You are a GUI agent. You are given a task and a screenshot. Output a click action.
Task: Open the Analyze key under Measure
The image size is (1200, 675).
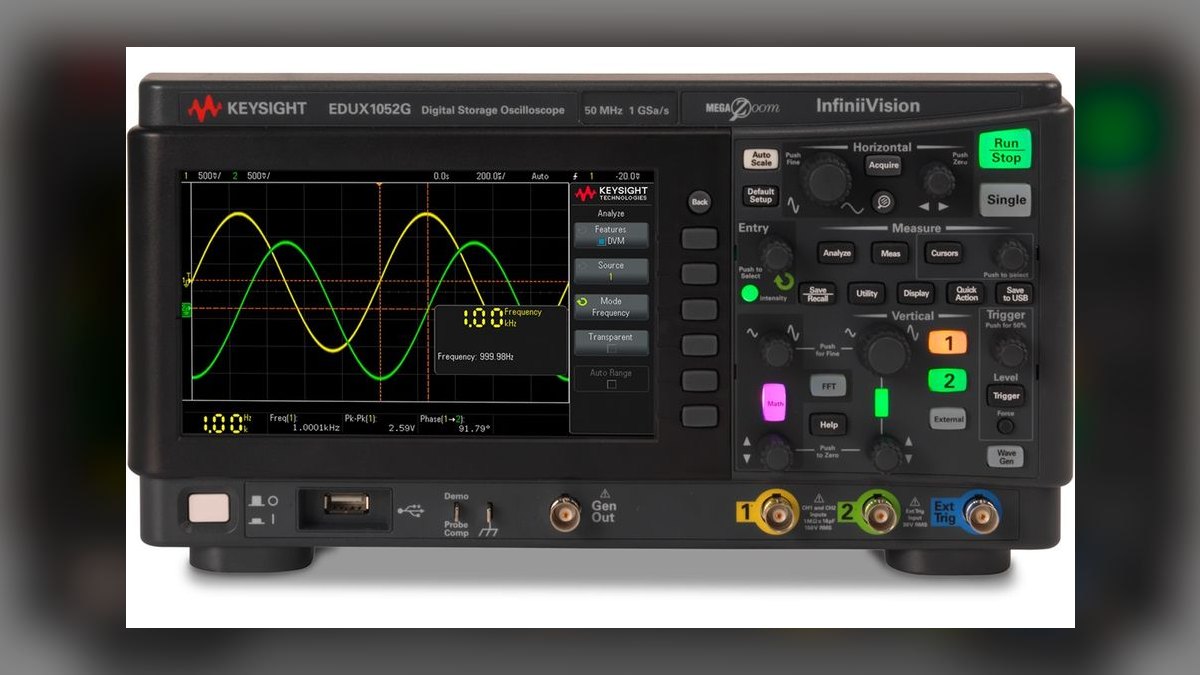(x=837, y=253)
